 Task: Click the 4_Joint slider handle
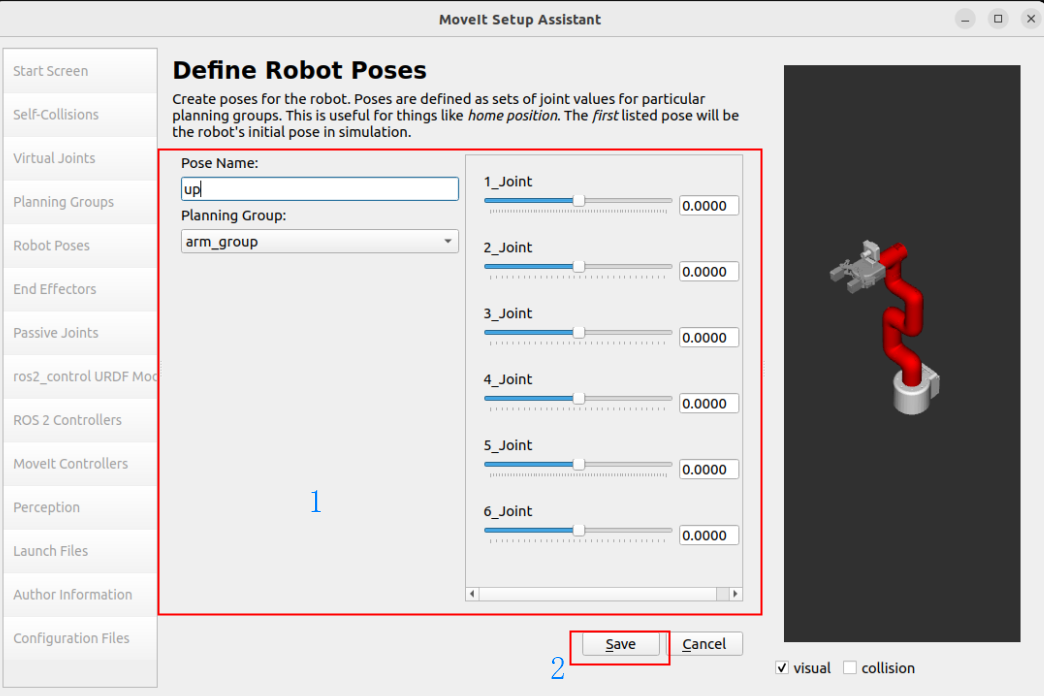coord(579,398)
